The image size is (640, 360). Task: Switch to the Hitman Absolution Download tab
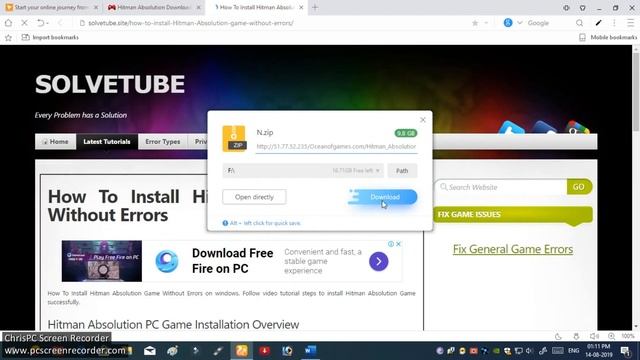[x=153, y=7]
